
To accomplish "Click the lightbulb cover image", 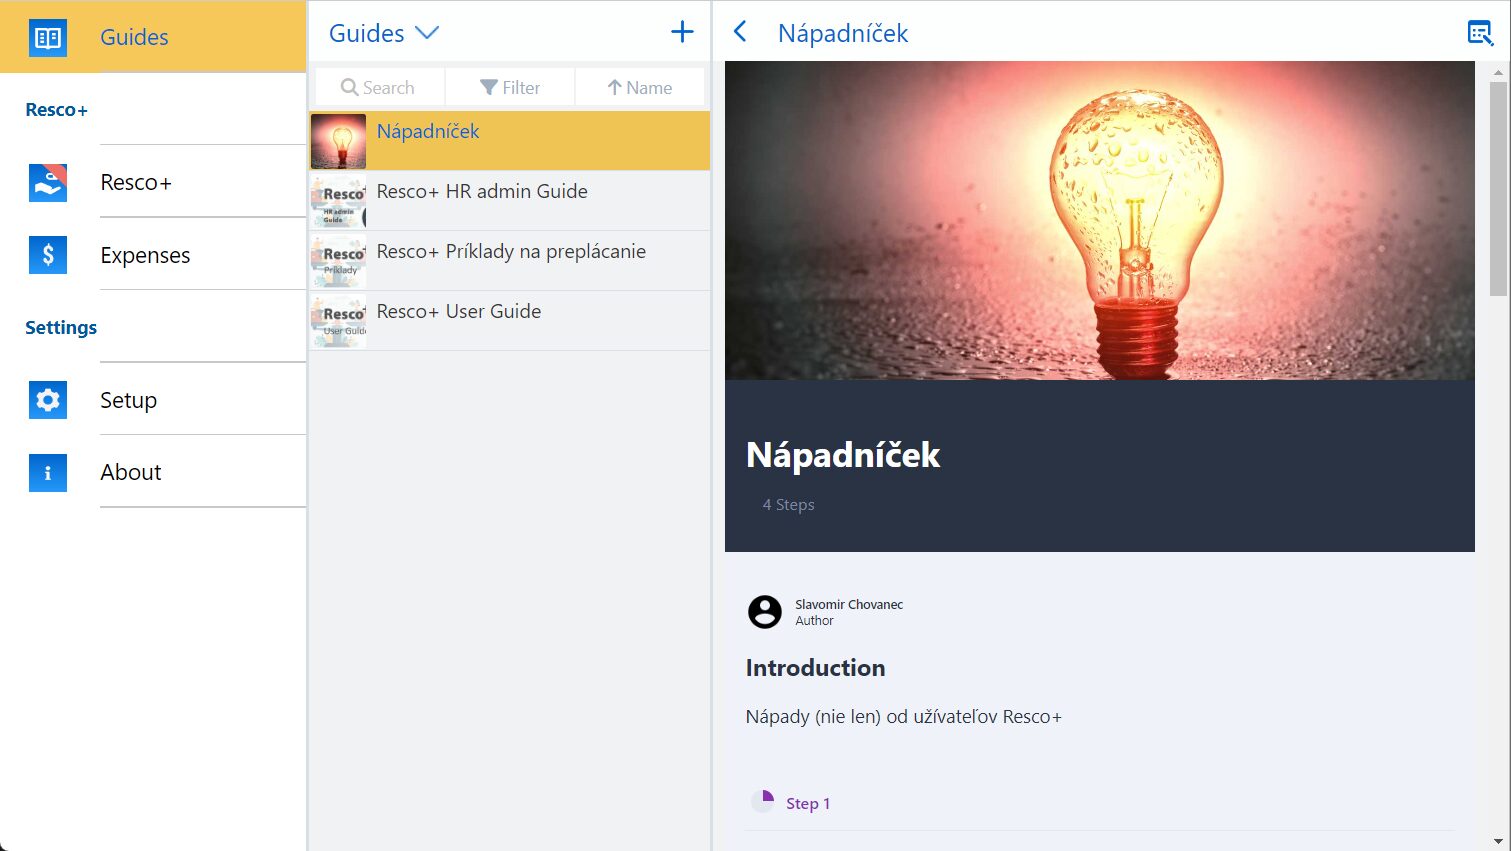I will tap(1099, 220).
